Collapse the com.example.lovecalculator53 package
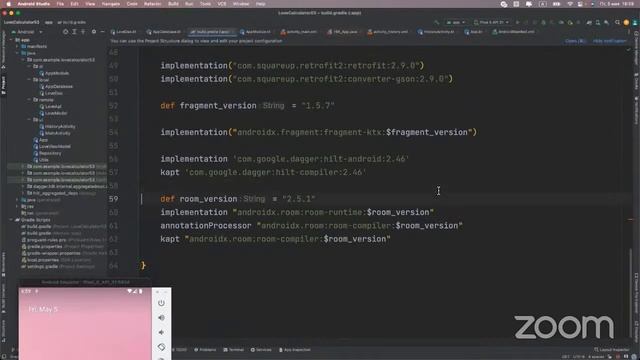 tap(23, 60)
